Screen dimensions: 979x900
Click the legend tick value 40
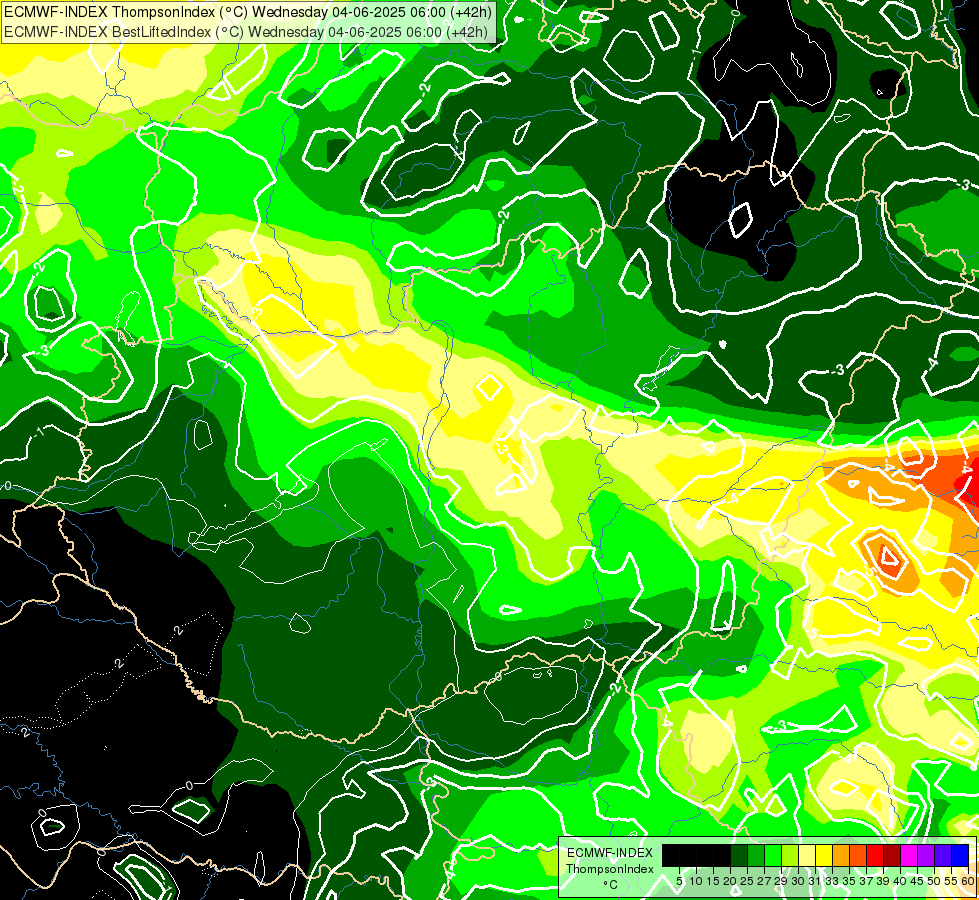900,881
